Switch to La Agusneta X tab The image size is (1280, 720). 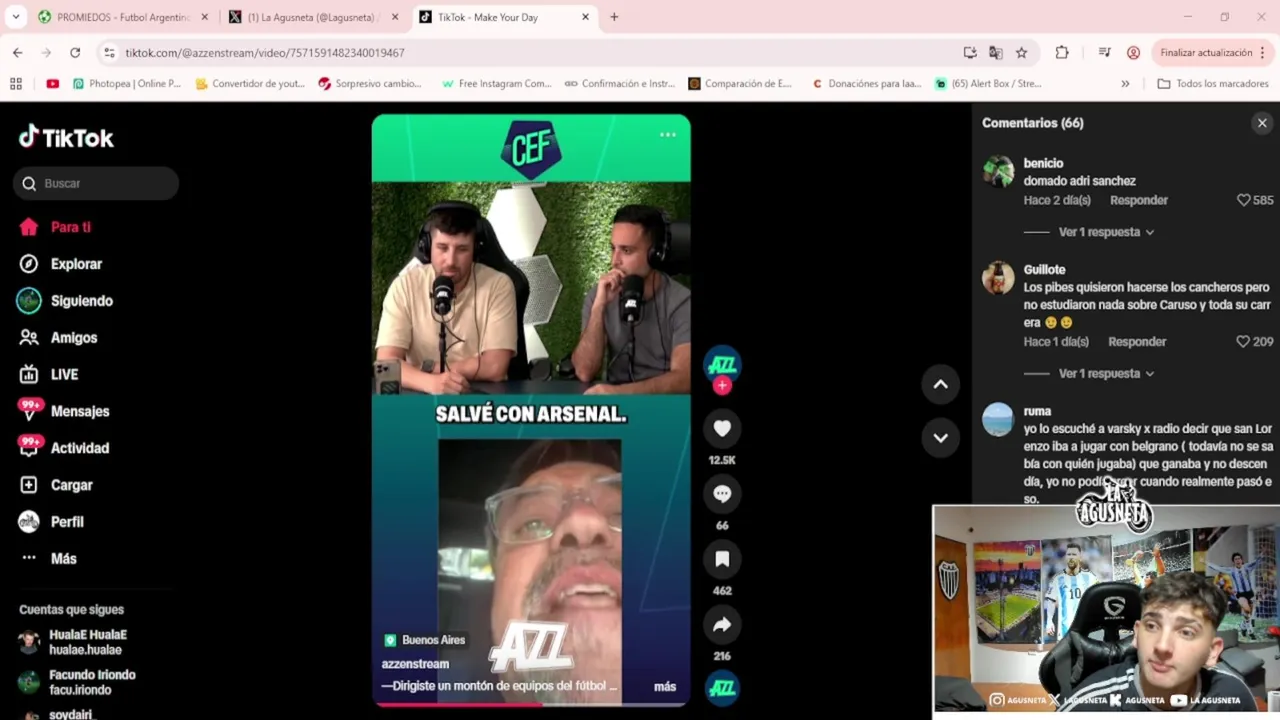[x=314, y=17]
